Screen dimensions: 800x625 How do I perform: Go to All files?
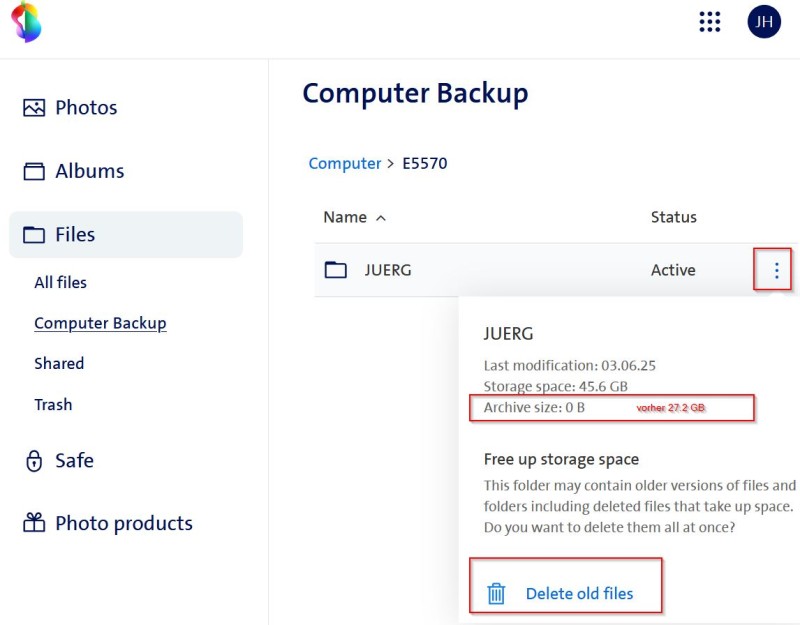point(60,283)
